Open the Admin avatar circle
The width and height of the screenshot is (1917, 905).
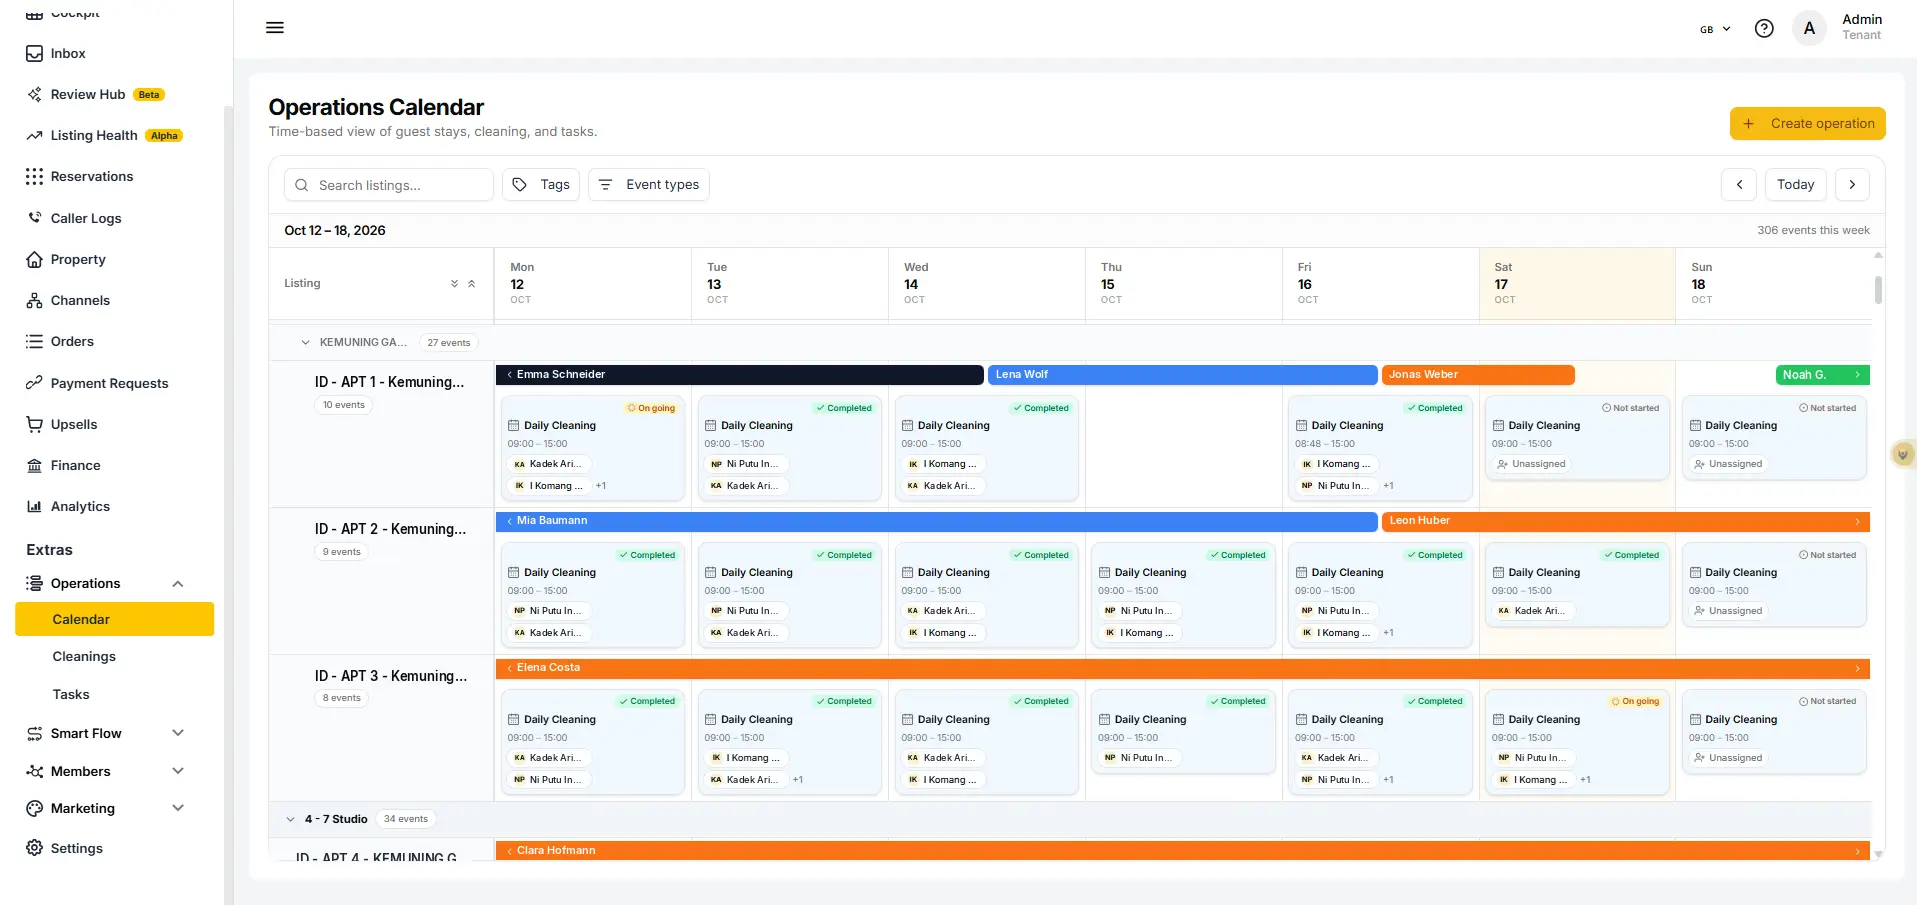click(x=1809, y=28)
